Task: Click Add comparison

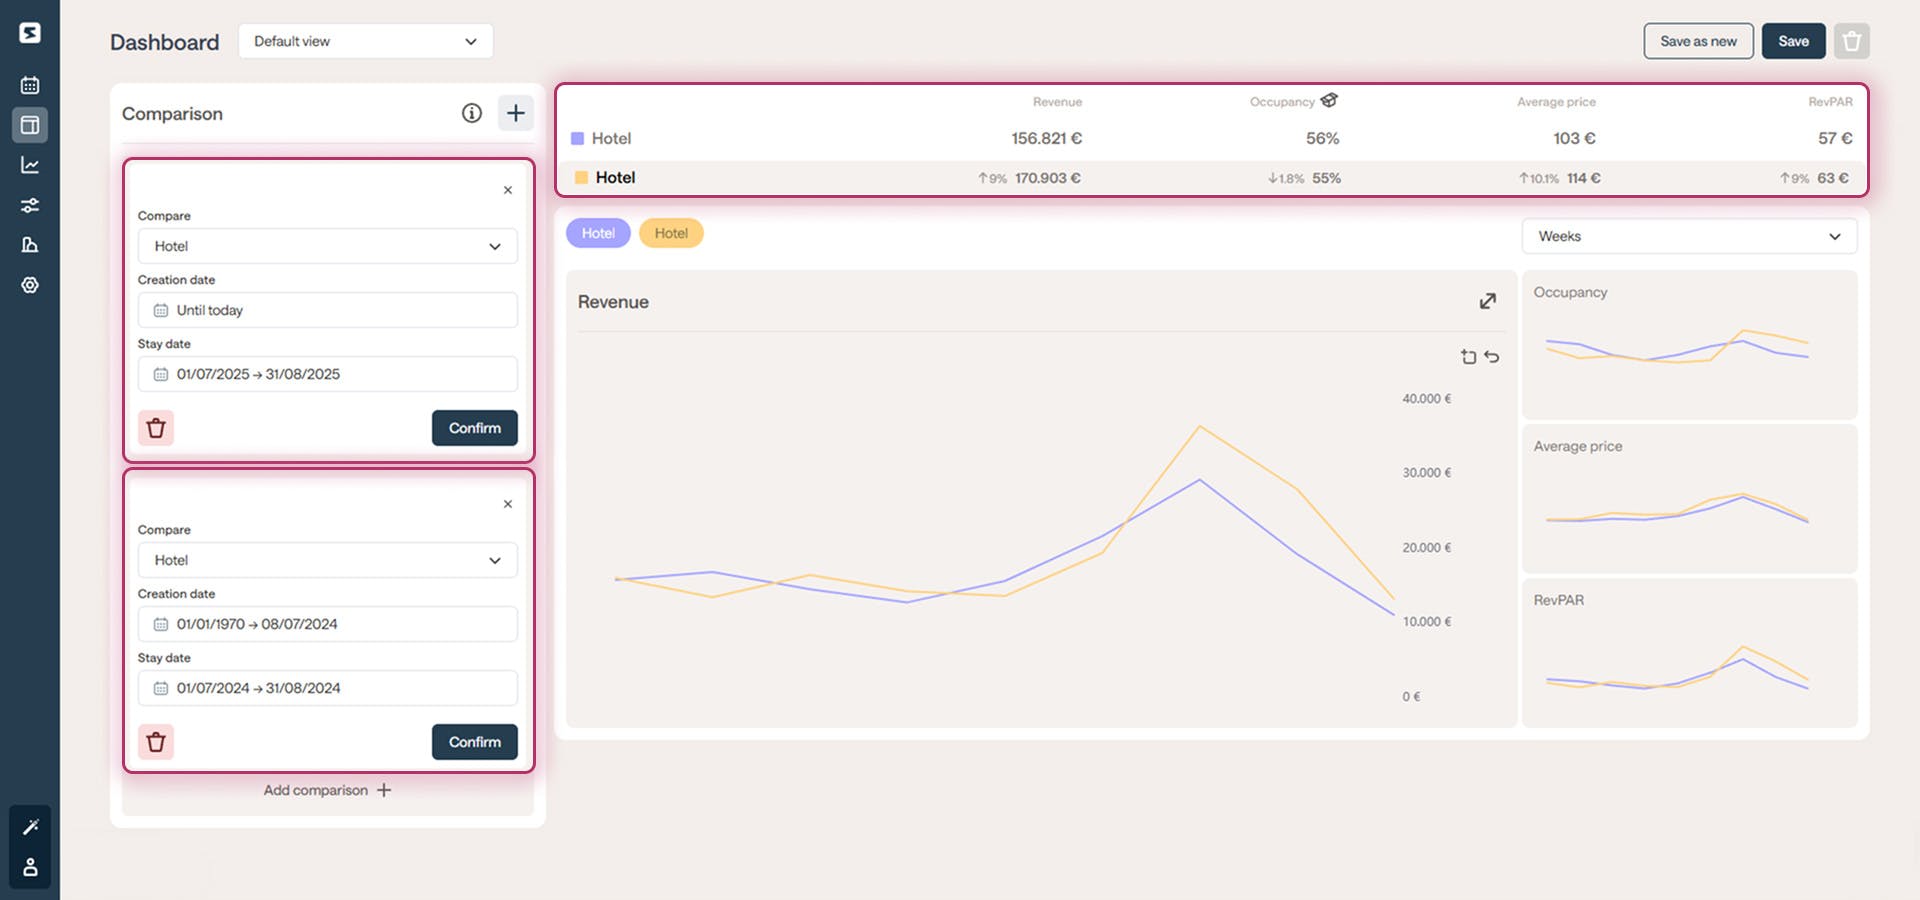Action: click(x=328, y=790)
